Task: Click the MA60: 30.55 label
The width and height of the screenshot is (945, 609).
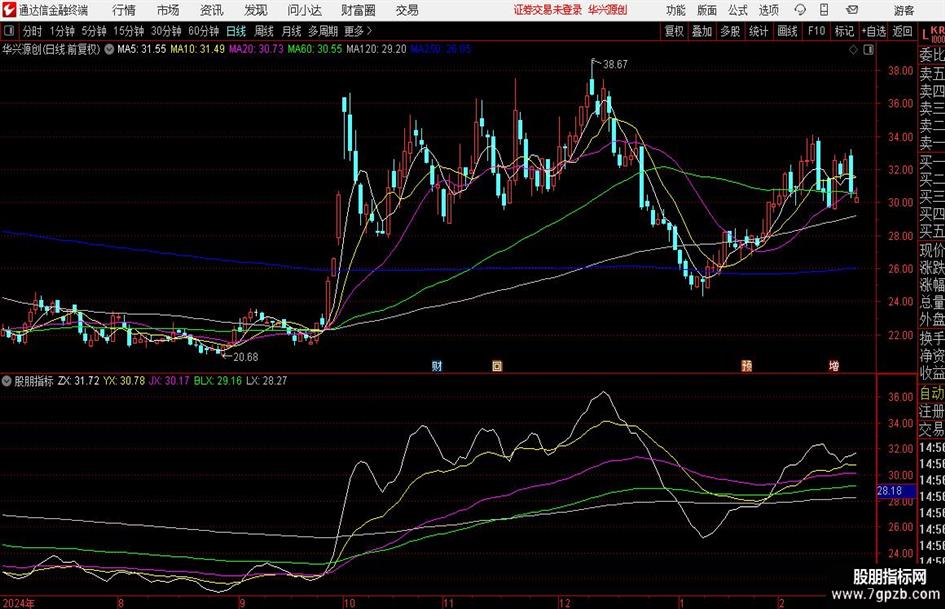Action: (x=315, y=49)
